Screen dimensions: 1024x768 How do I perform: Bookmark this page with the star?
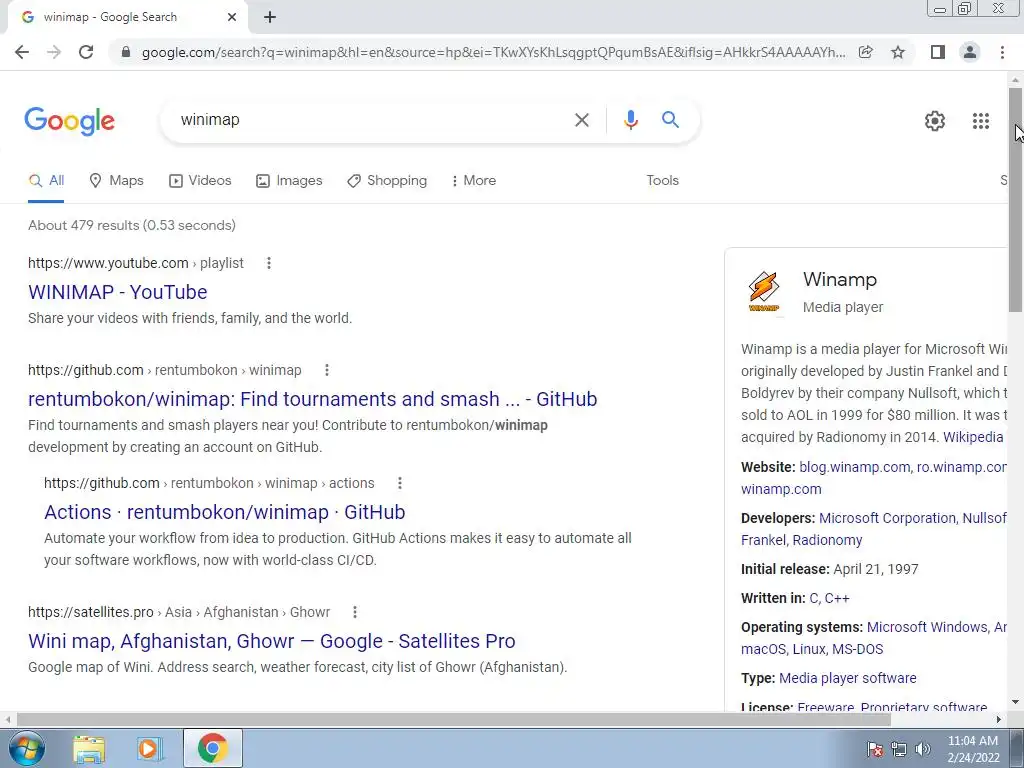898,52
